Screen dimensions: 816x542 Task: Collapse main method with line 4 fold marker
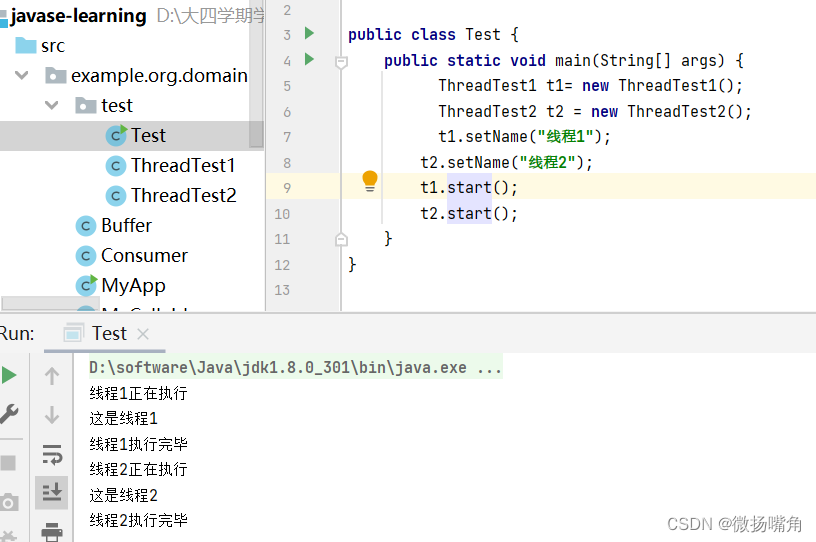click(x=341, y=63)
